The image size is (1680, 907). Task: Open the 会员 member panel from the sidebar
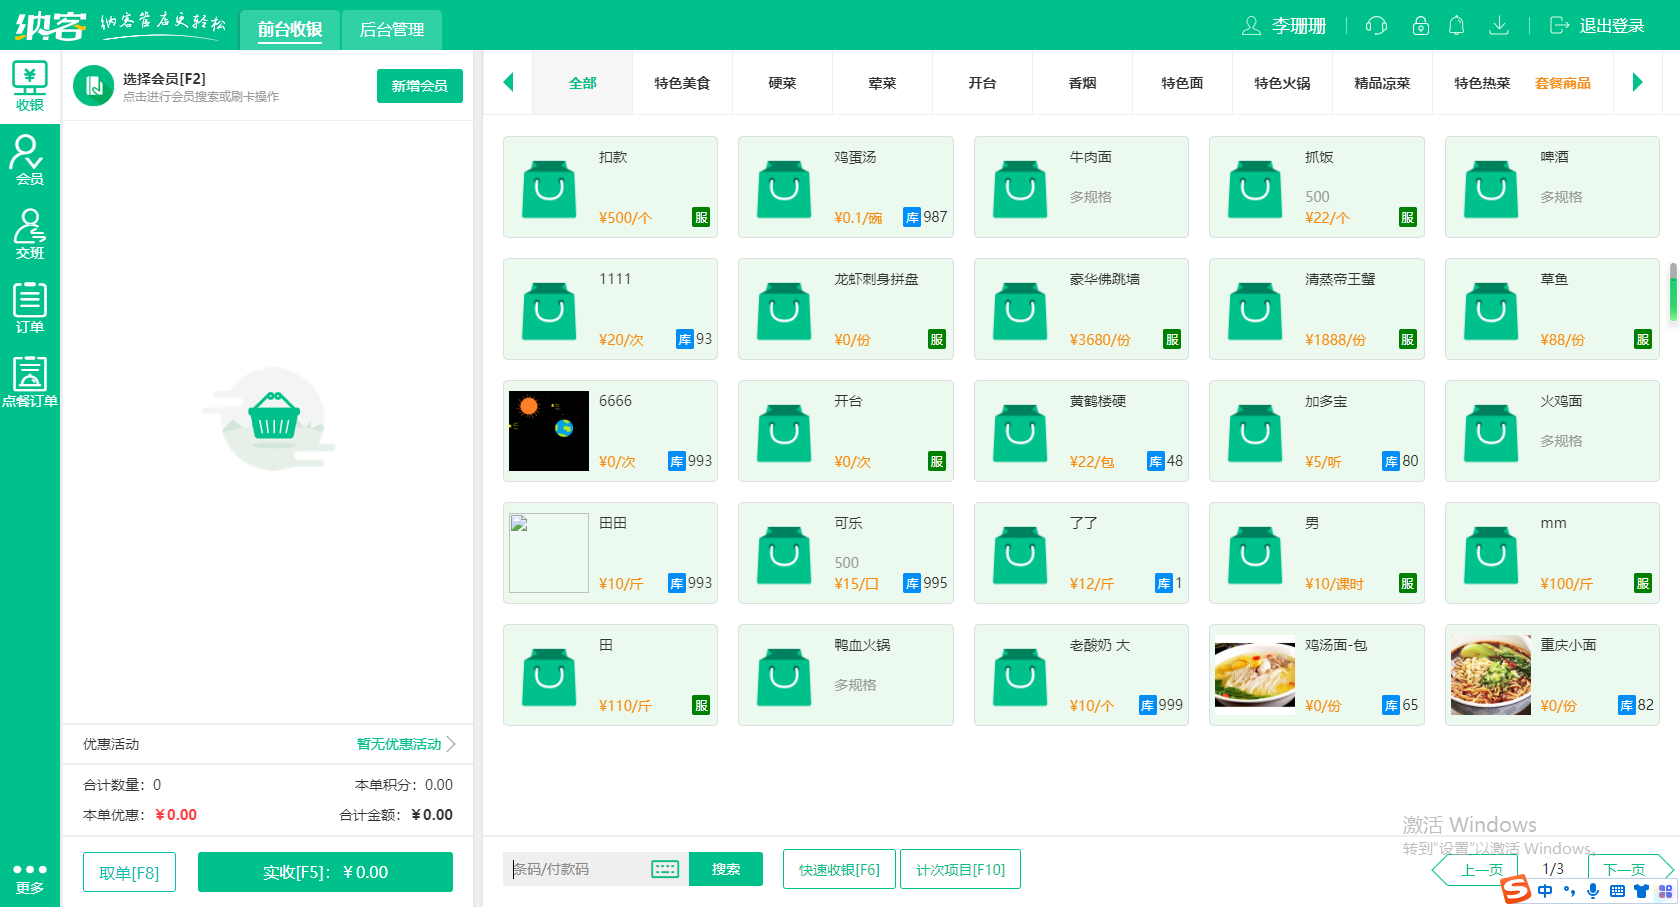[x=30, y=160]
